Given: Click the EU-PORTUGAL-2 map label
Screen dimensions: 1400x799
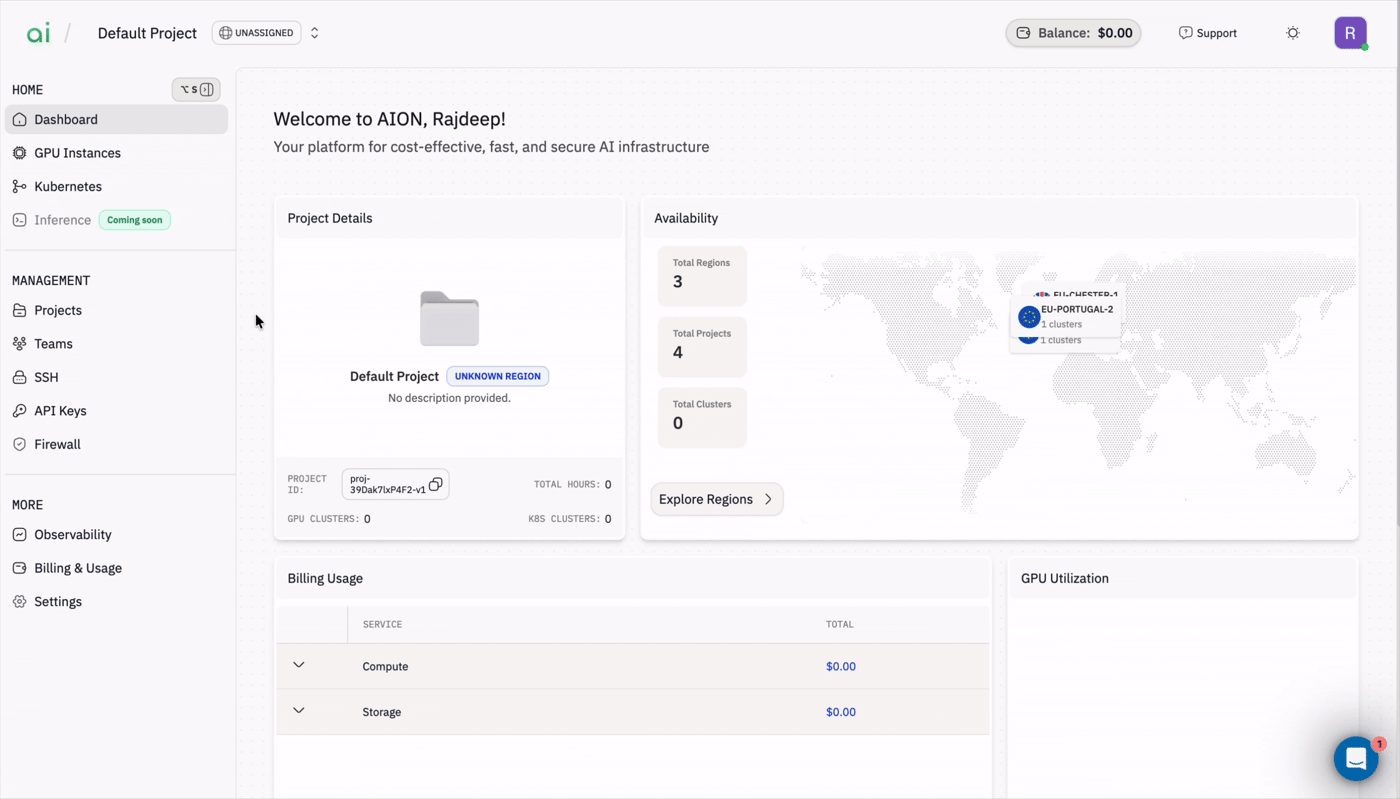Looking at the screenshot, I should (x=1077, y=309).
